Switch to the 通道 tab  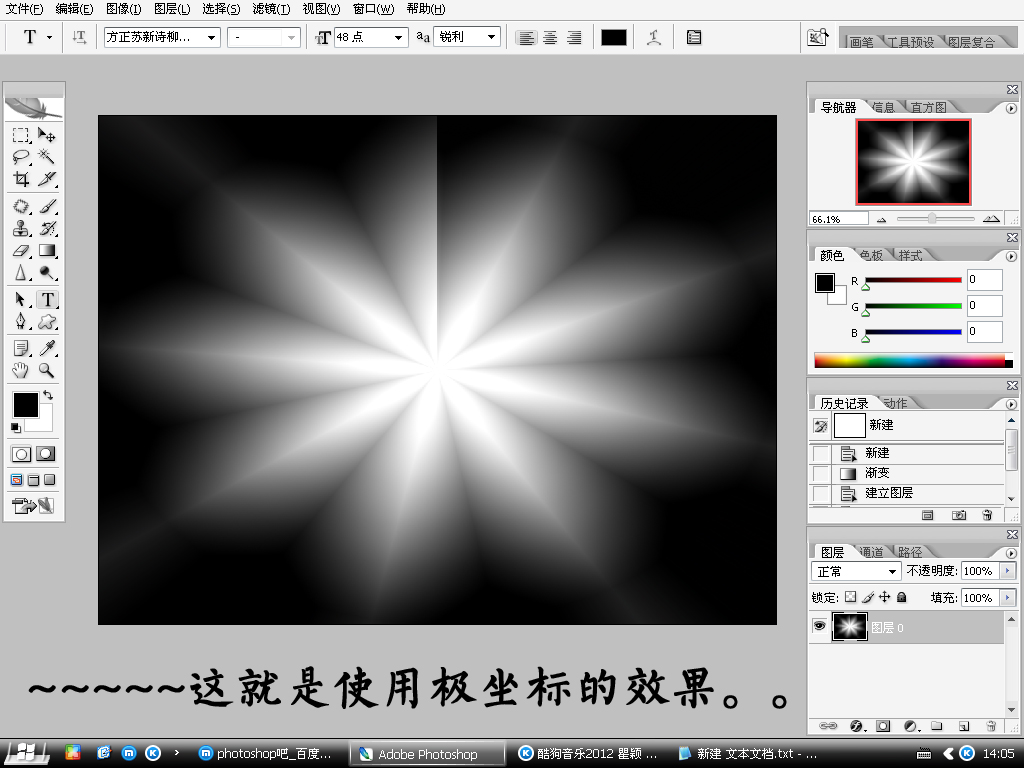tap(870, 552)
